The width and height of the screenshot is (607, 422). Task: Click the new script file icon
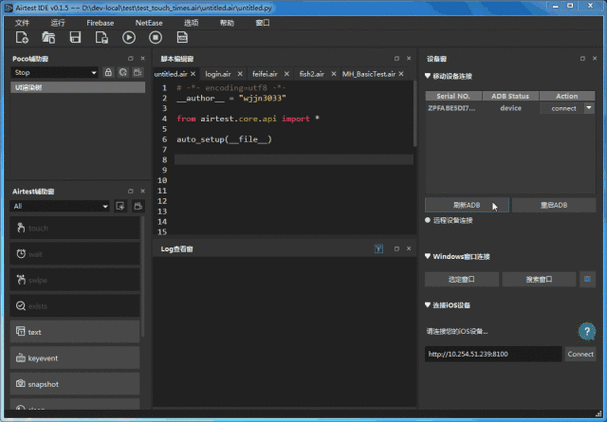tap(22, 38)
